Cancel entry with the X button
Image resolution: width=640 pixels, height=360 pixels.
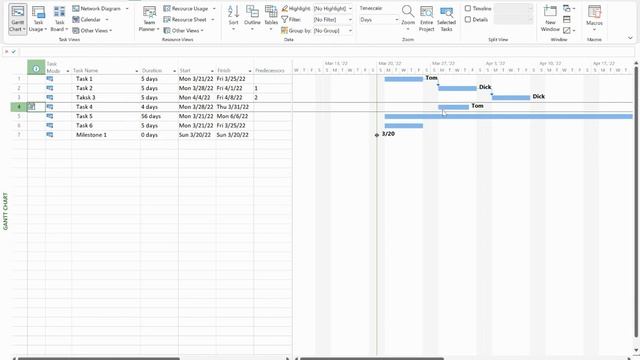point(7,52)
